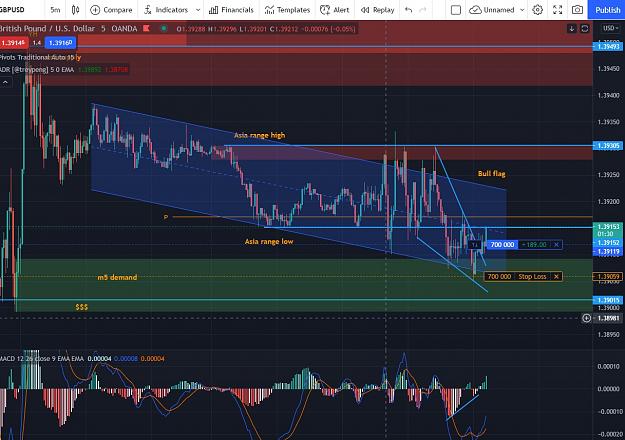The image size is (625, 440).
Task: Click the Unnamed layout cloud save button
Action: click(491, 10)
